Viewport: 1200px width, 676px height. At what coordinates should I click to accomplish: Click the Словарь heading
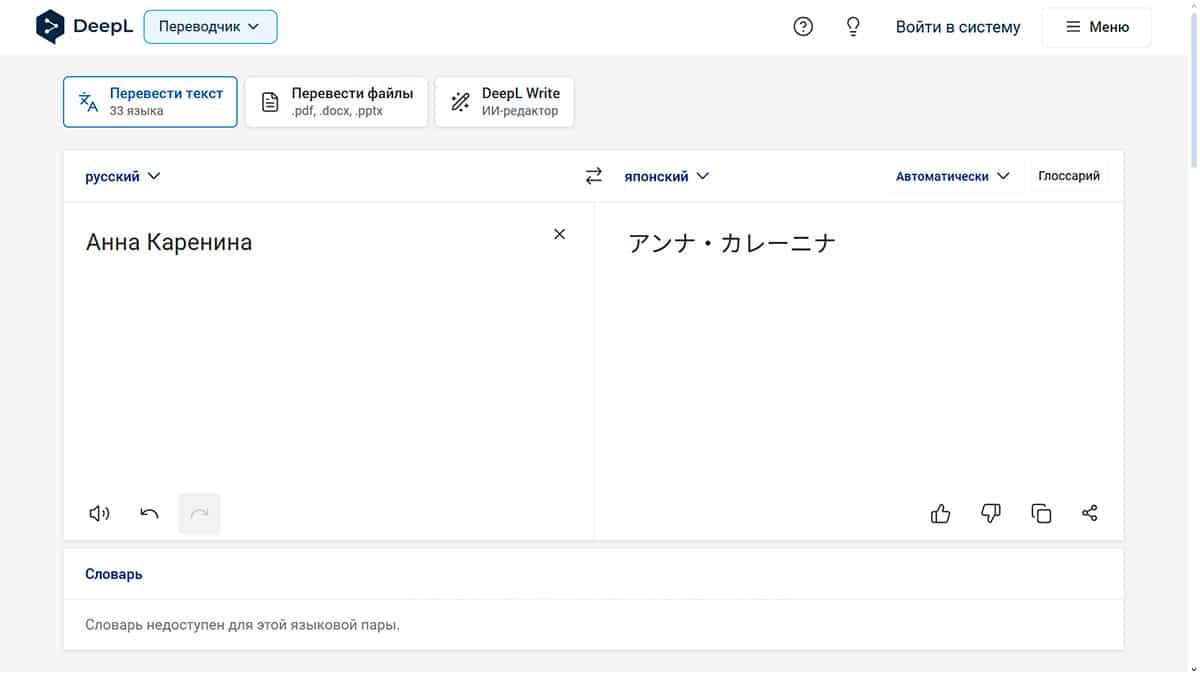(114, 574)
